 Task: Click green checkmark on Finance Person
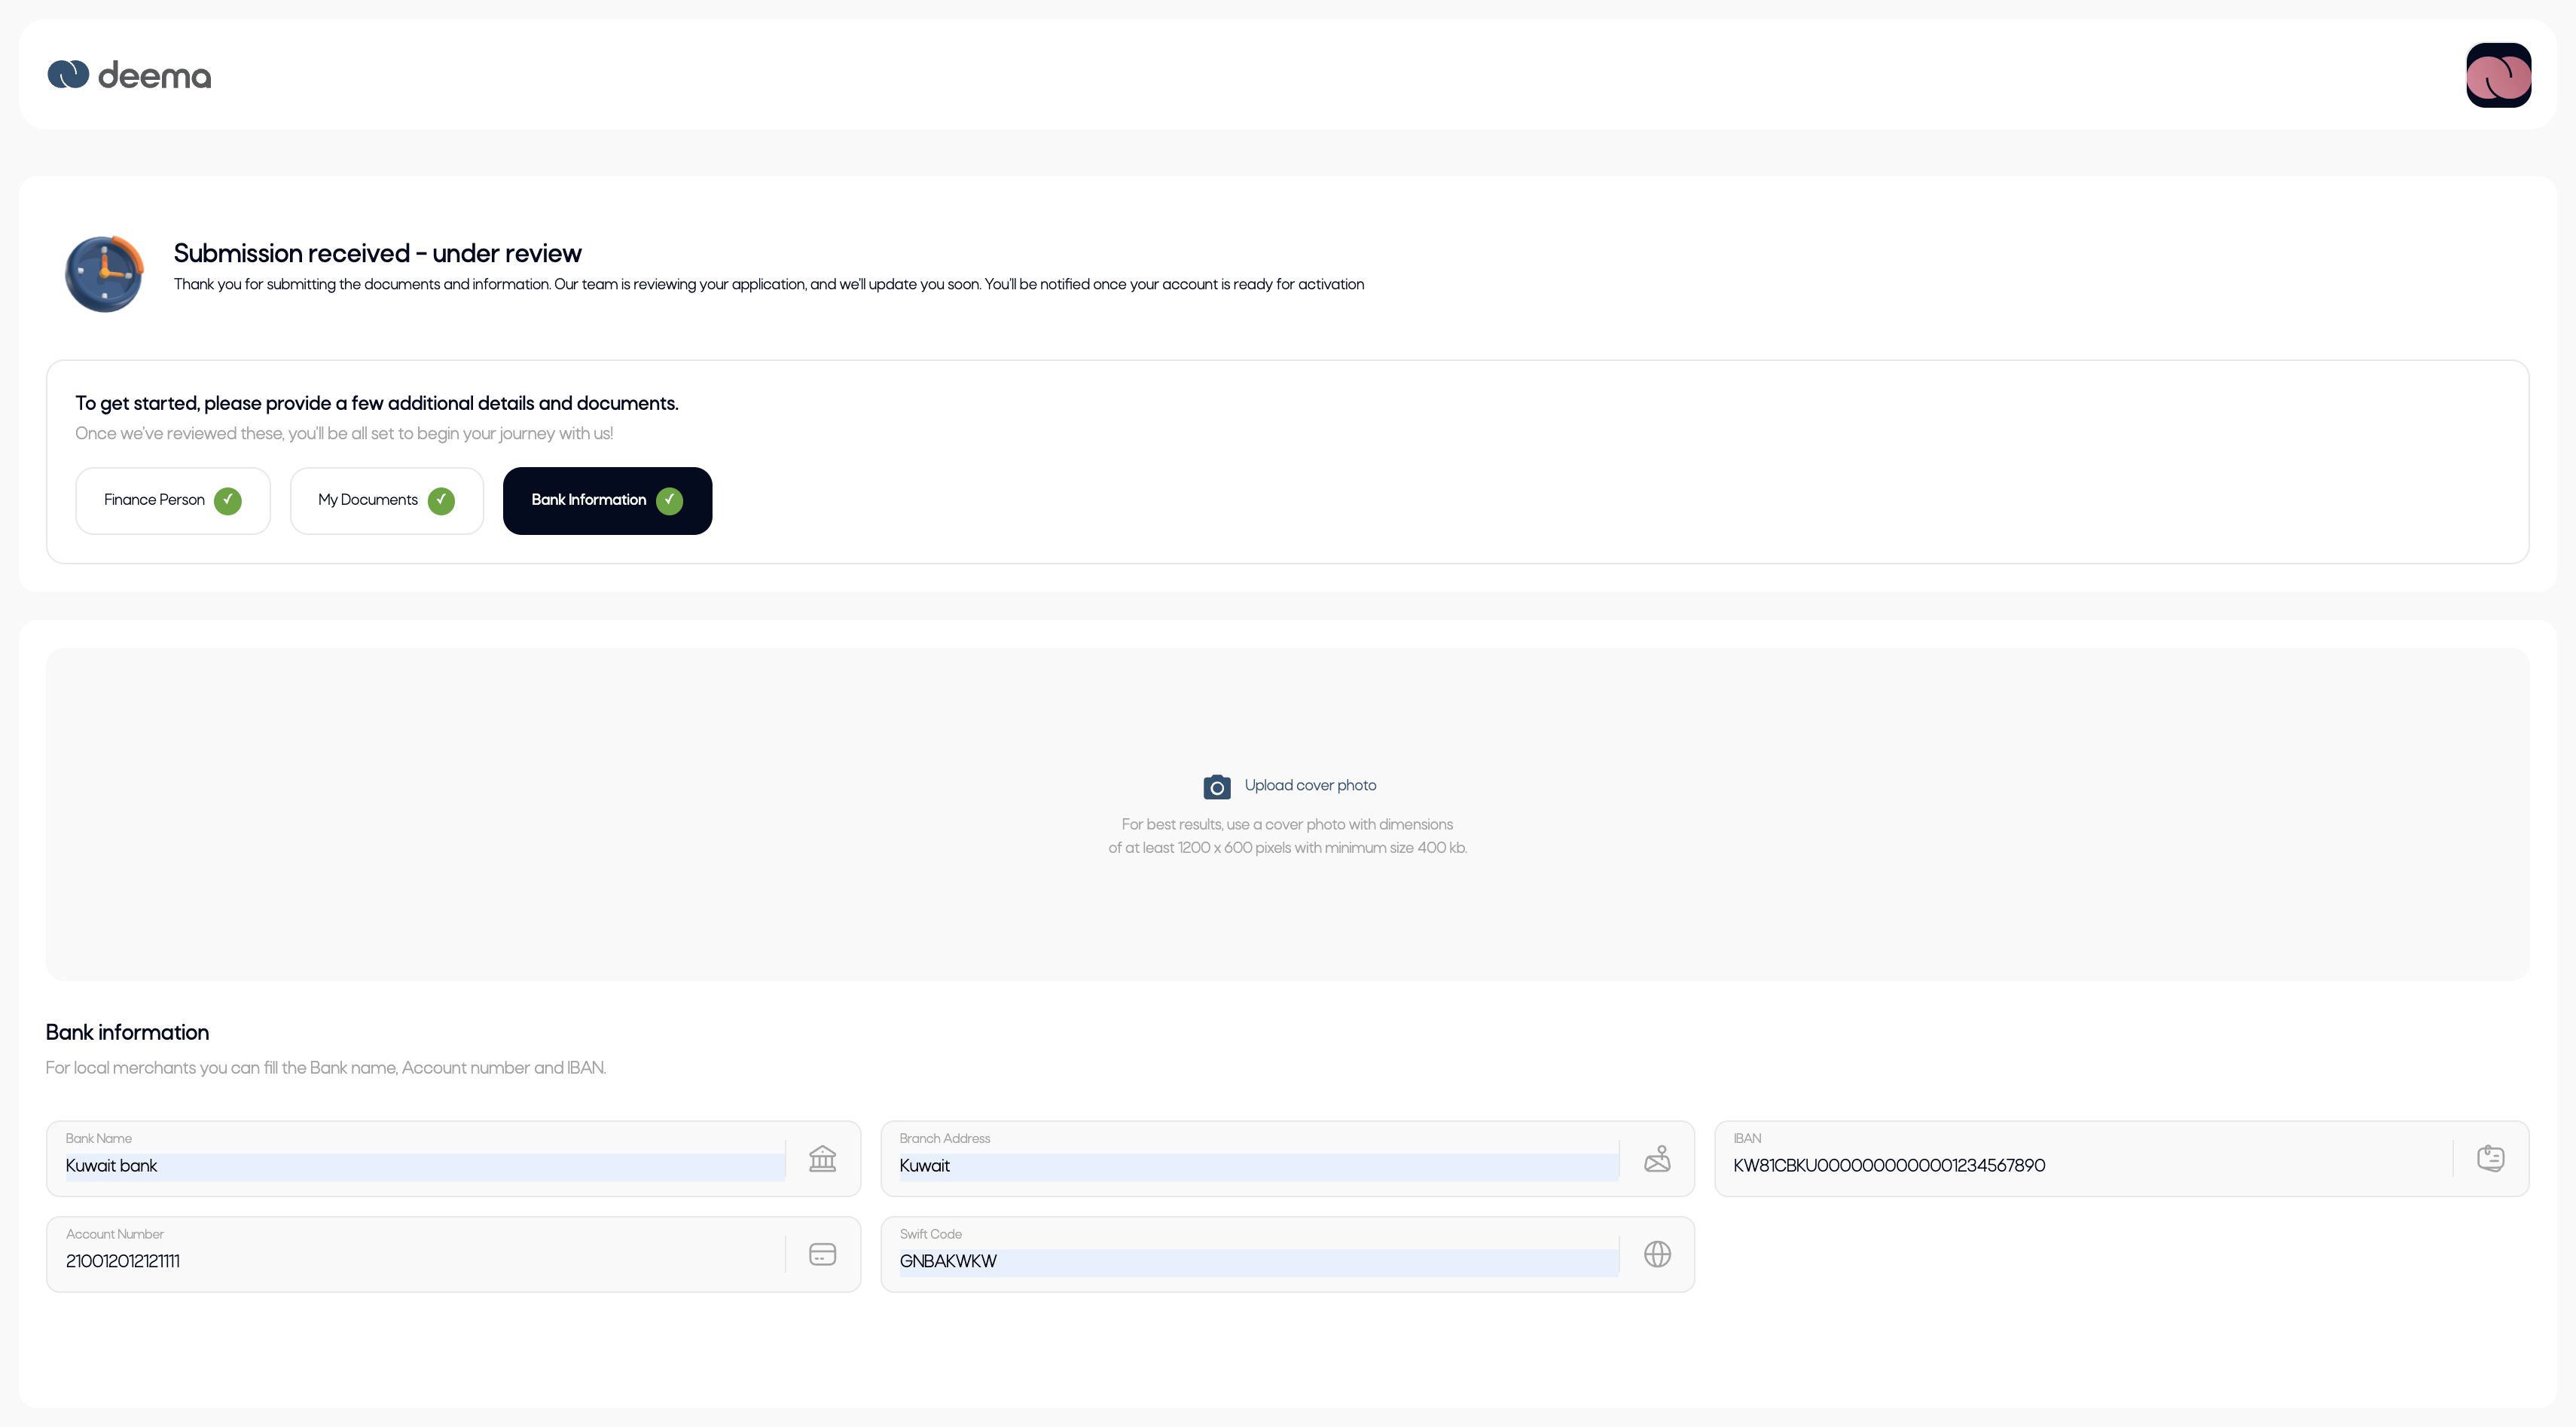click(x=228, y=500)
